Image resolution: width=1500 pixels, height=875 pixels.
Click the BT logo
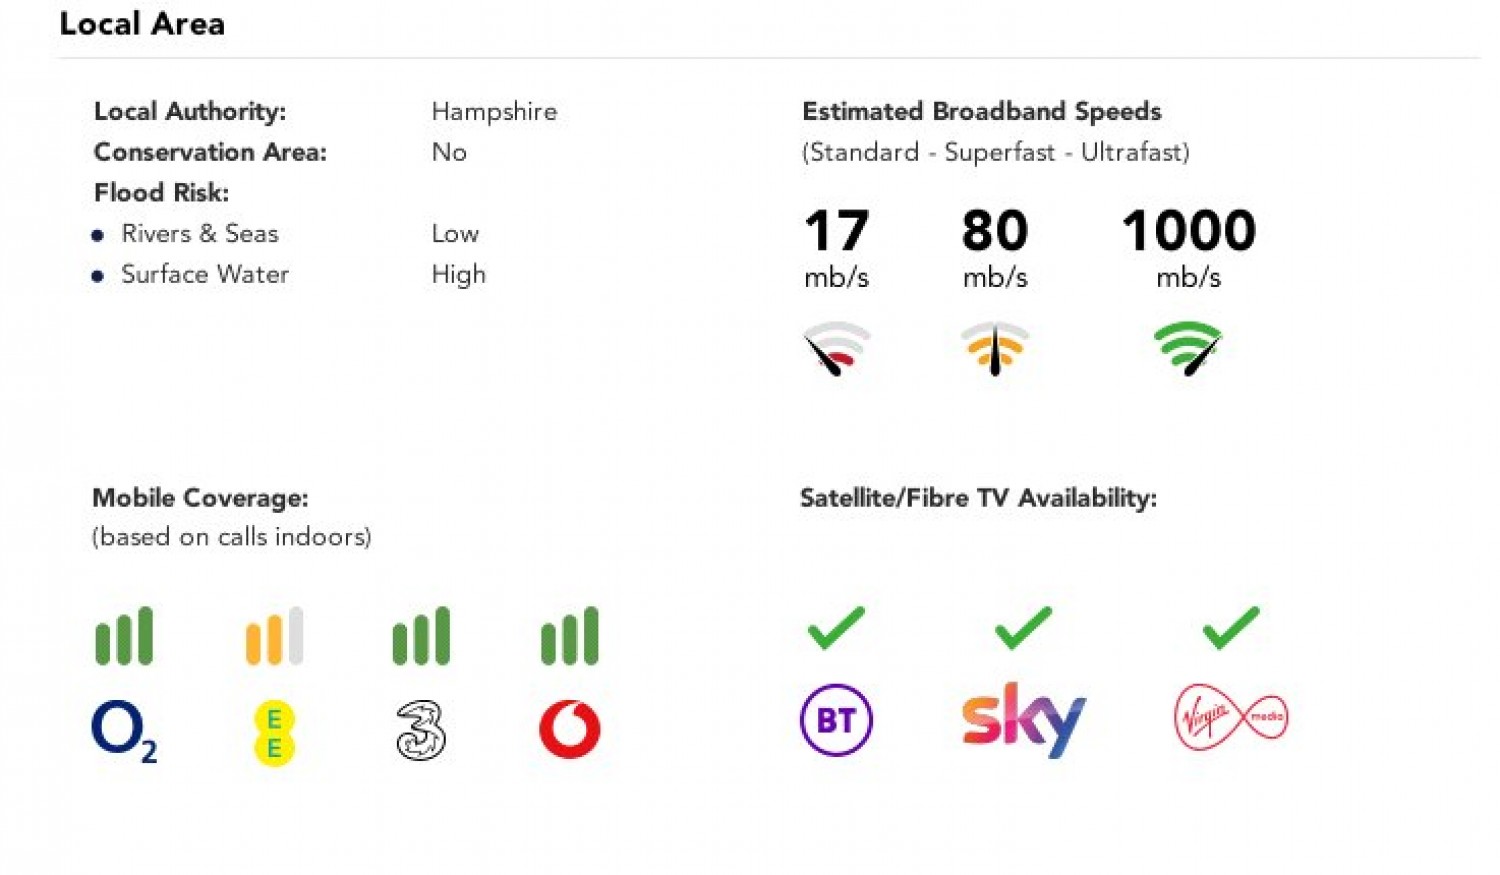[x=836, y=720]
